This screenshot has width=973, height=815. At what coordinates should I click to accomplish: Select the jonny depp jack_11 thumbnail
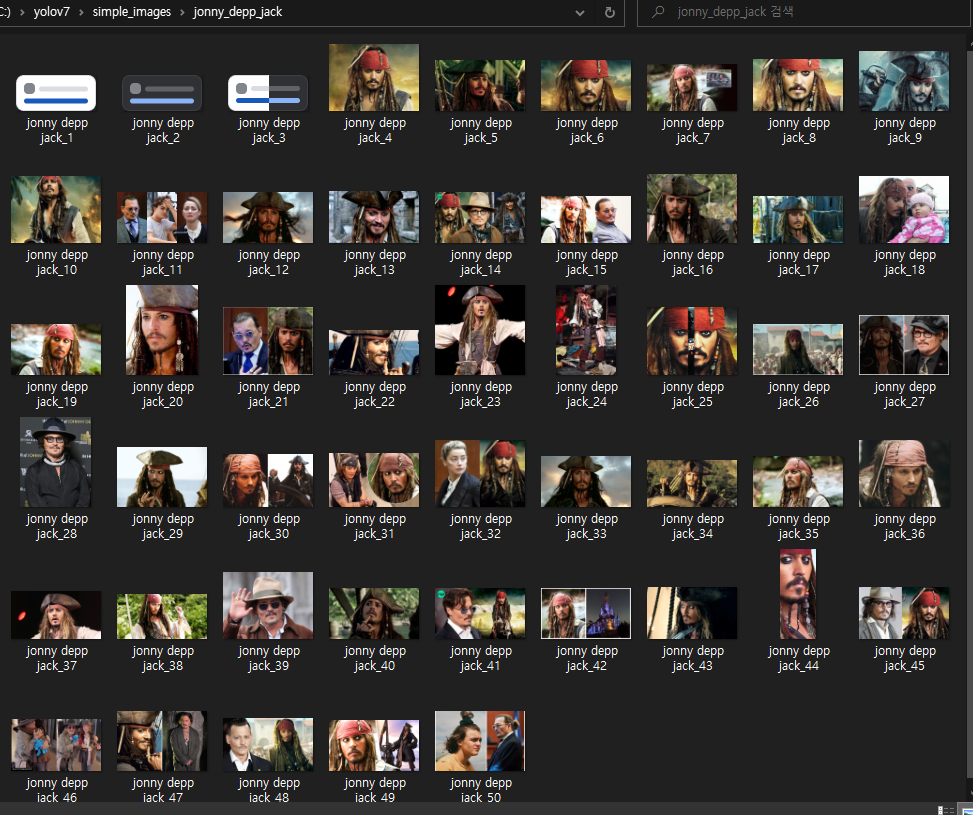(162, 217)
